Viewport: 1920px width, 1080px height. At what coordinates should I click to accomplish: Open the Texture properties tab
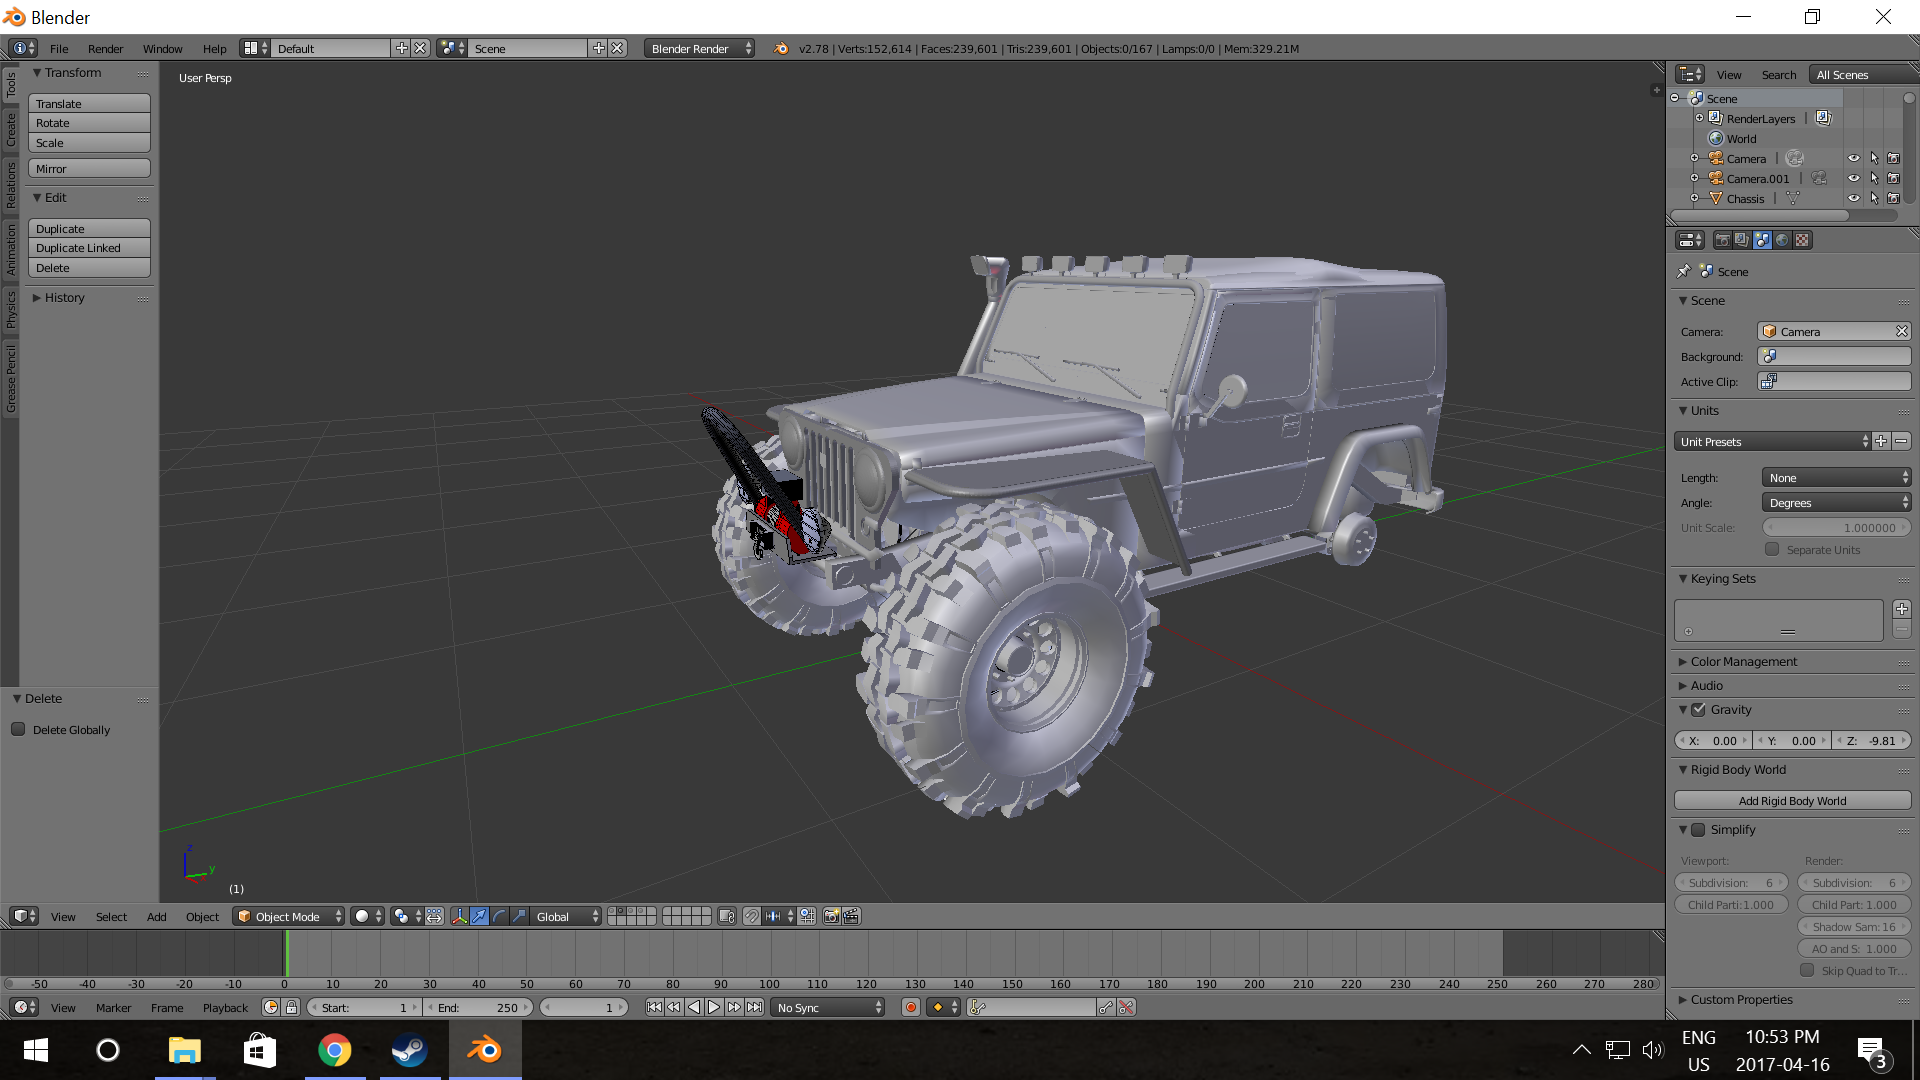1802,240
